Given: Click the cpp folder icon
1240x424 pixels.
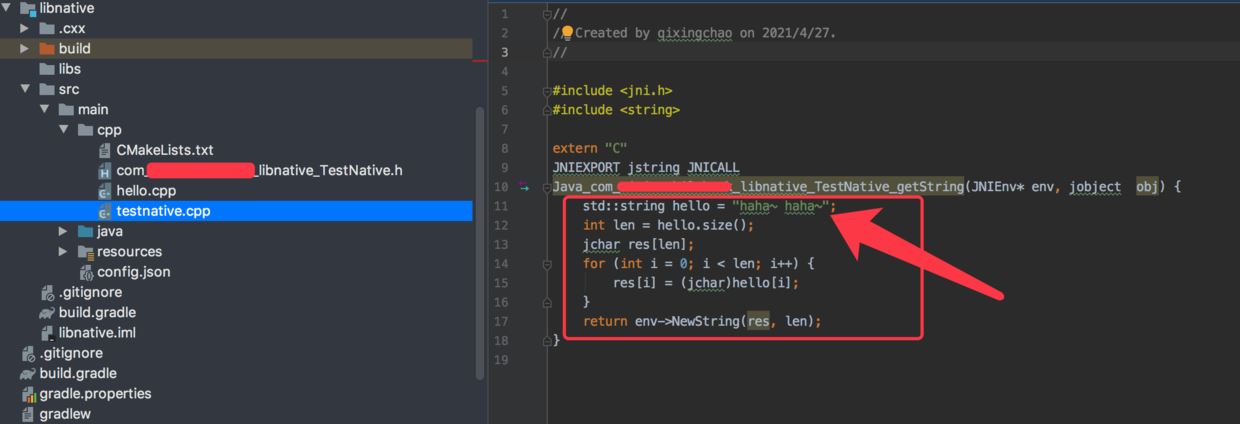Looking at the screenshot, I should tap(85, 130).
